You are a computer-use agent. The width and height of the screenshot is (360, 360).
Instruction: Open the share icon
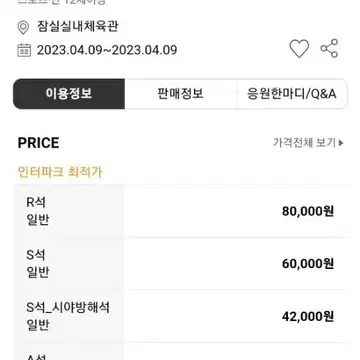pos(329,49)
